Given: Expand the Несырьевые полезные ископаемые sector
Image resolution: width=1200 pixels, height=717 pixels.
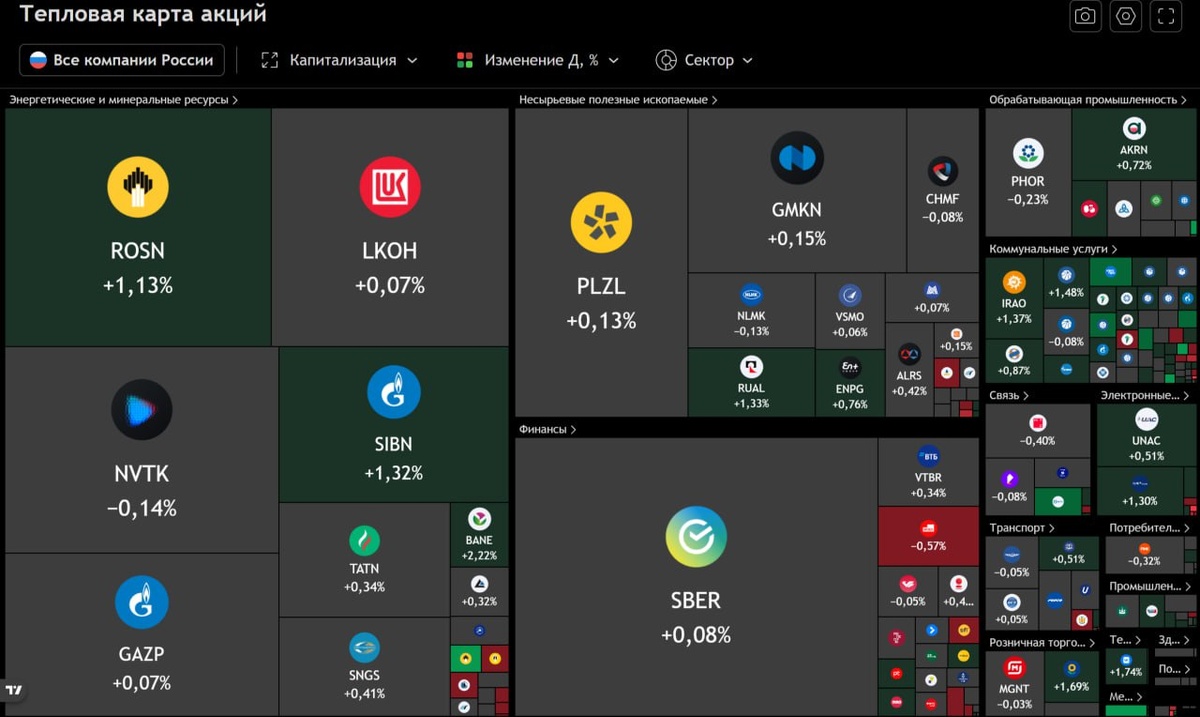Looking at the screenshot, I should tap(618, 100).
